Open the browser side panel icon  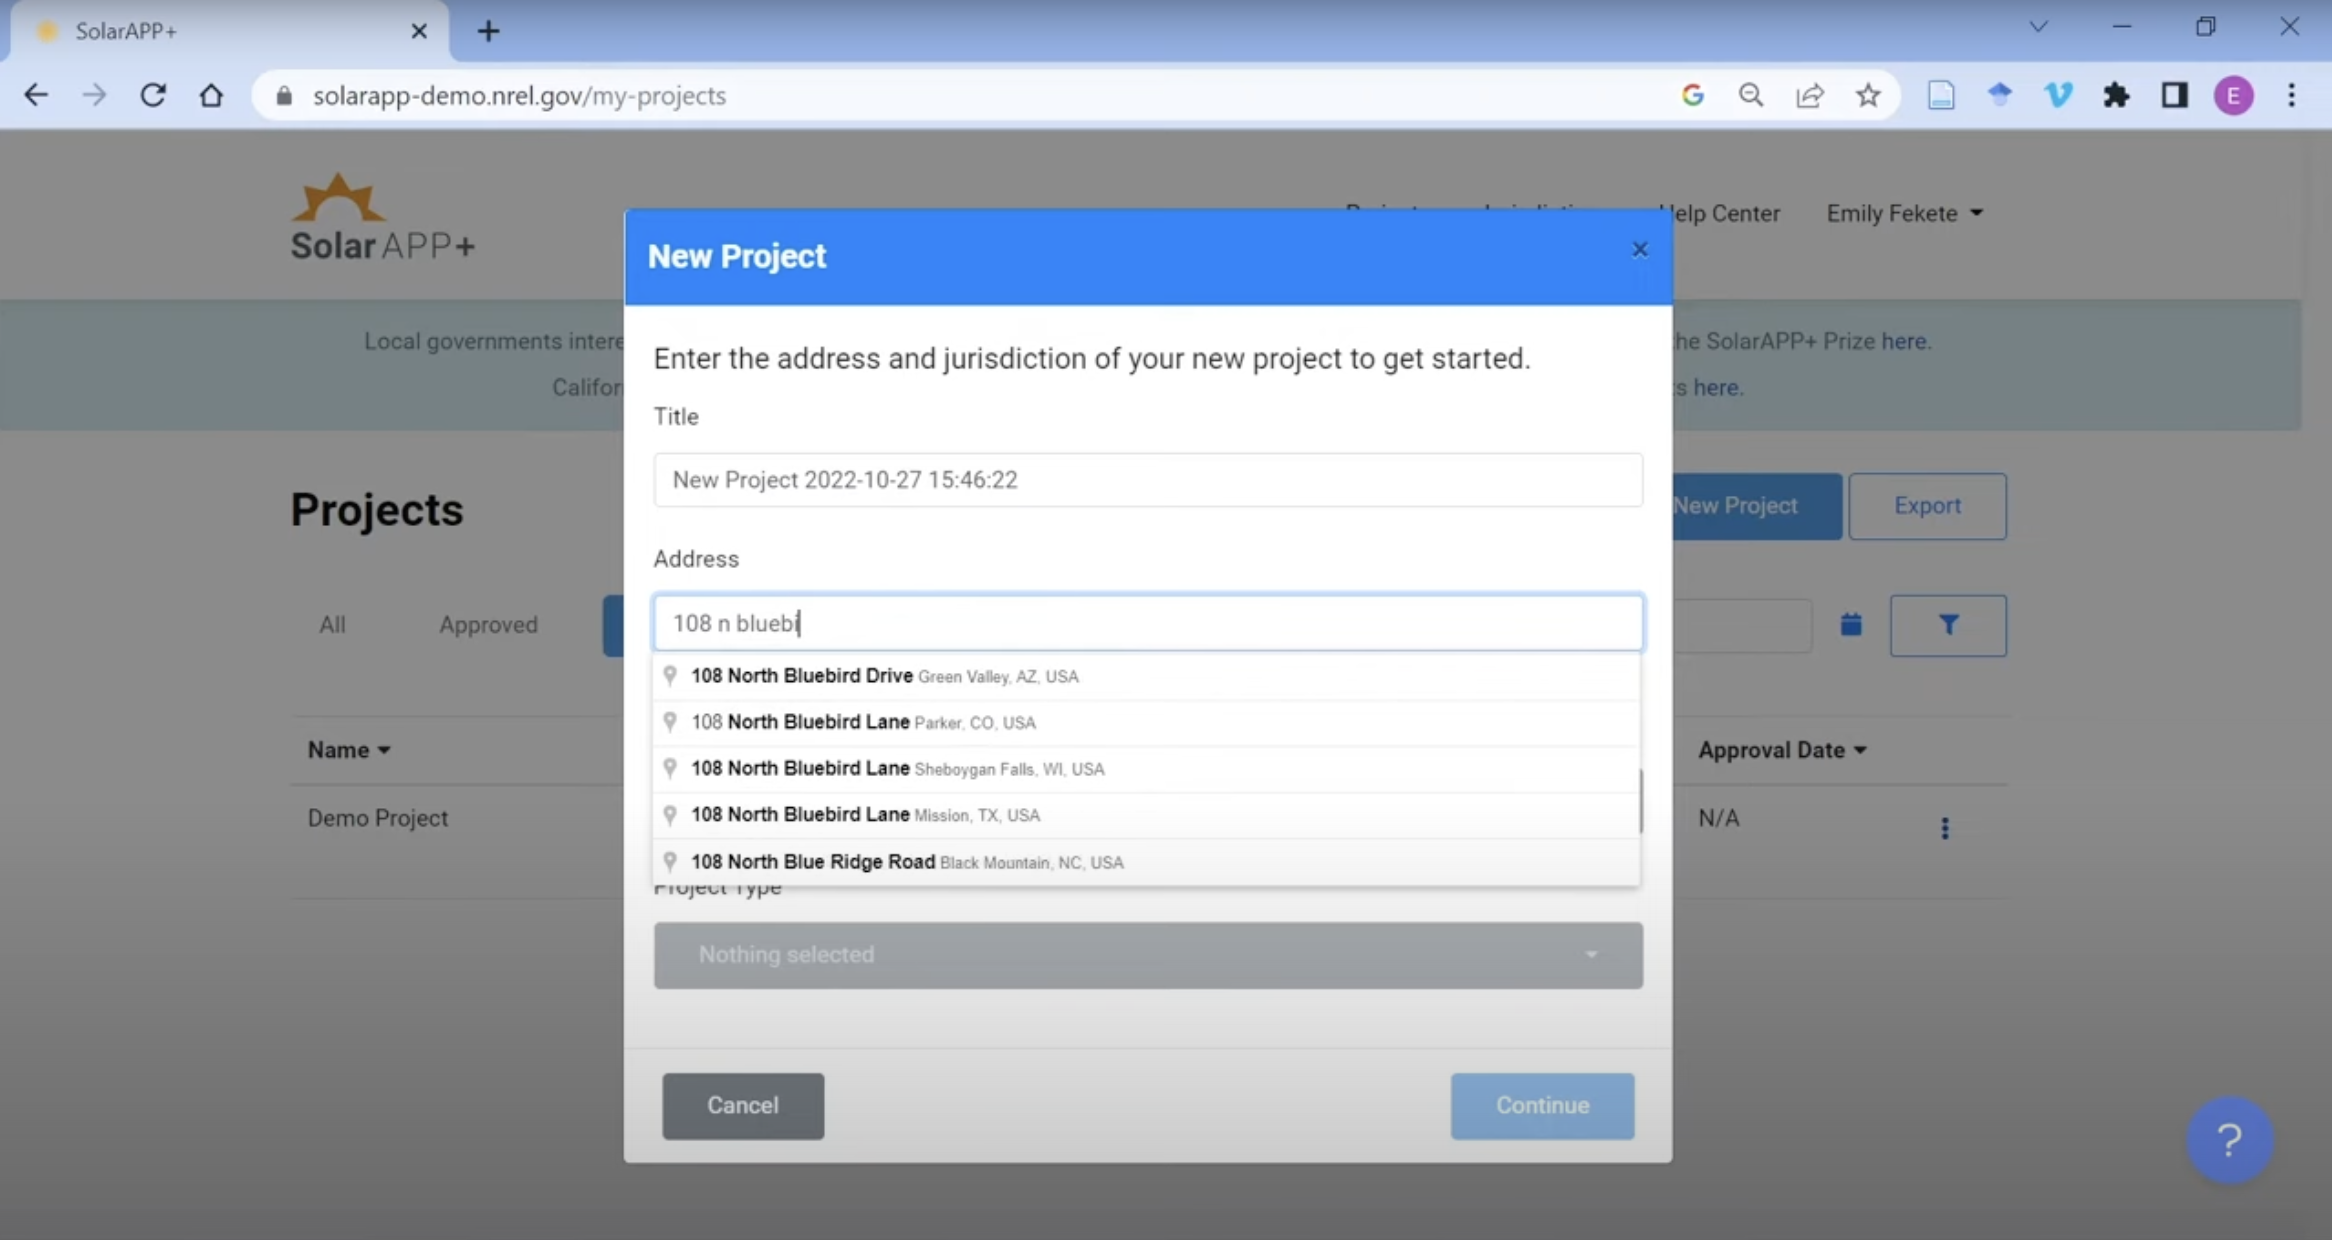[2175, 95]
